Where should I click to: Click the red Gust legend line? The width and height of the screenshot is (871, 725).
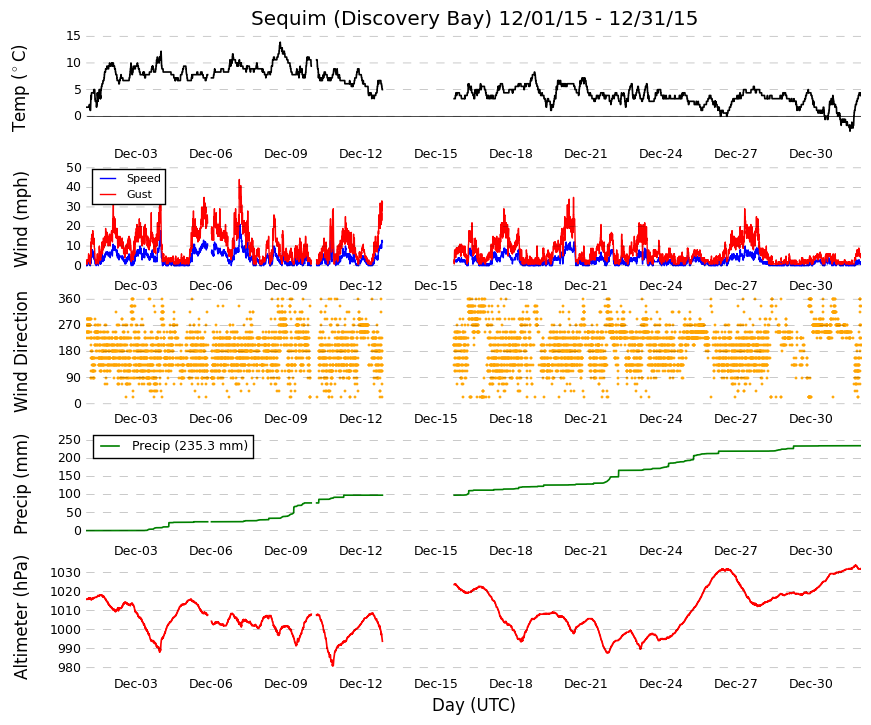pyautogui.click(x=108, y=194)
